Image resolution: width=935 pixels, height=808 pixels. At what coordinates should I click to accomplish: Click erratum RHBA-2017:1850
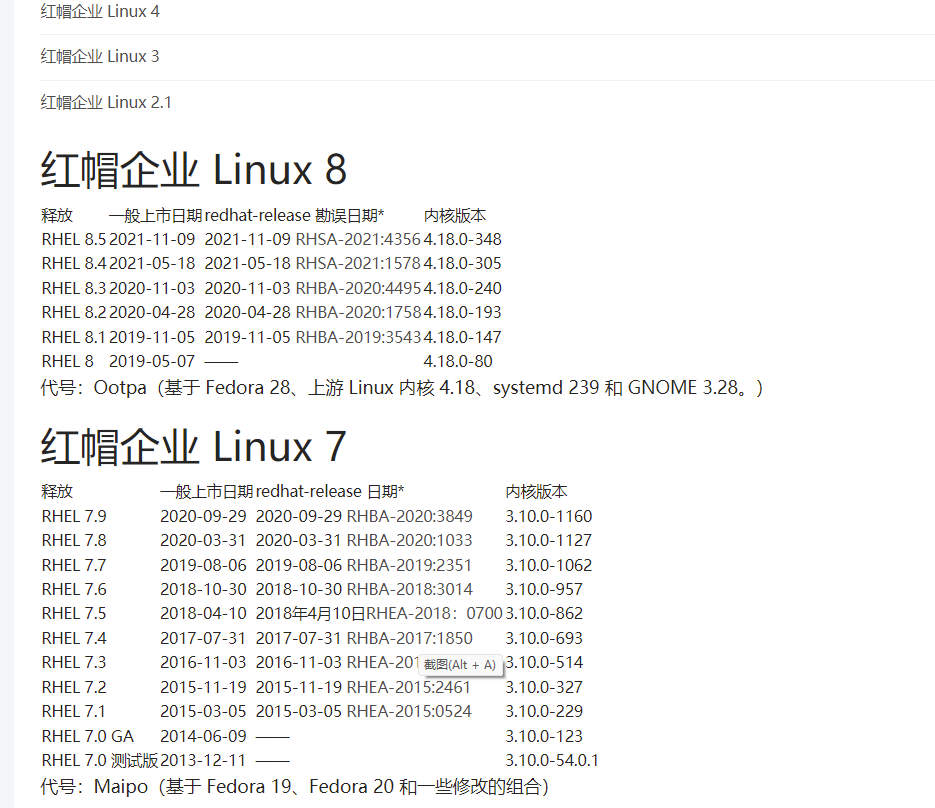pos(410,638)
